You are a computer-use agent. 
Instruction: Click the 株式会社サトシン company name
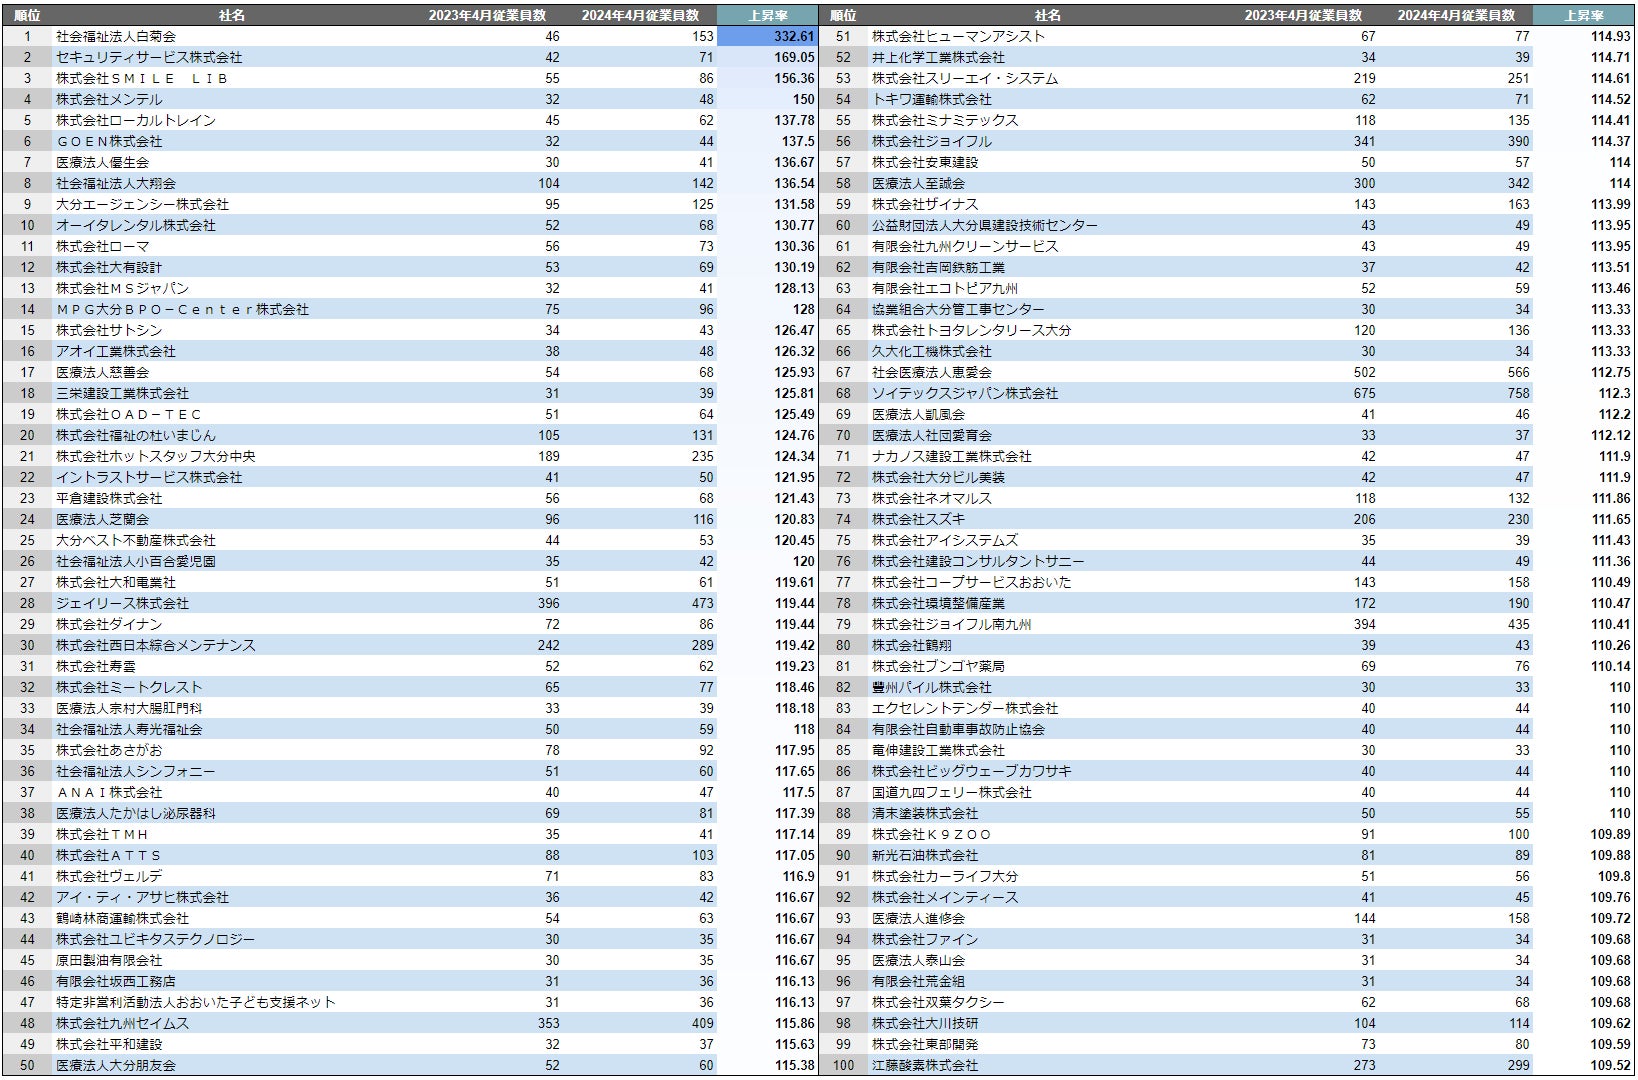tap(109, 330)
